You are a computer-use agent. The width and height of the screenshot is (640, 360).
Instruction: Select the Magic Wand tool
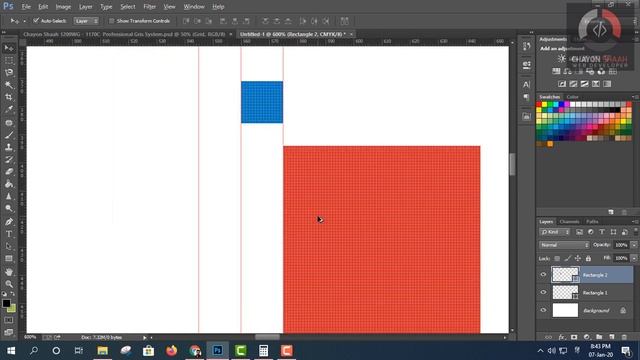[9, 85]
